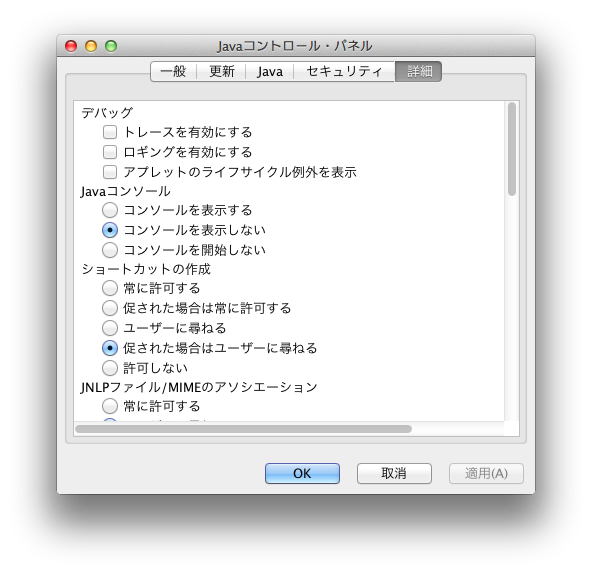The width and height of the screenshot is (592, 573).
Task: Choose ユーザーに尋ねる radio option
Action: [110, 328]
